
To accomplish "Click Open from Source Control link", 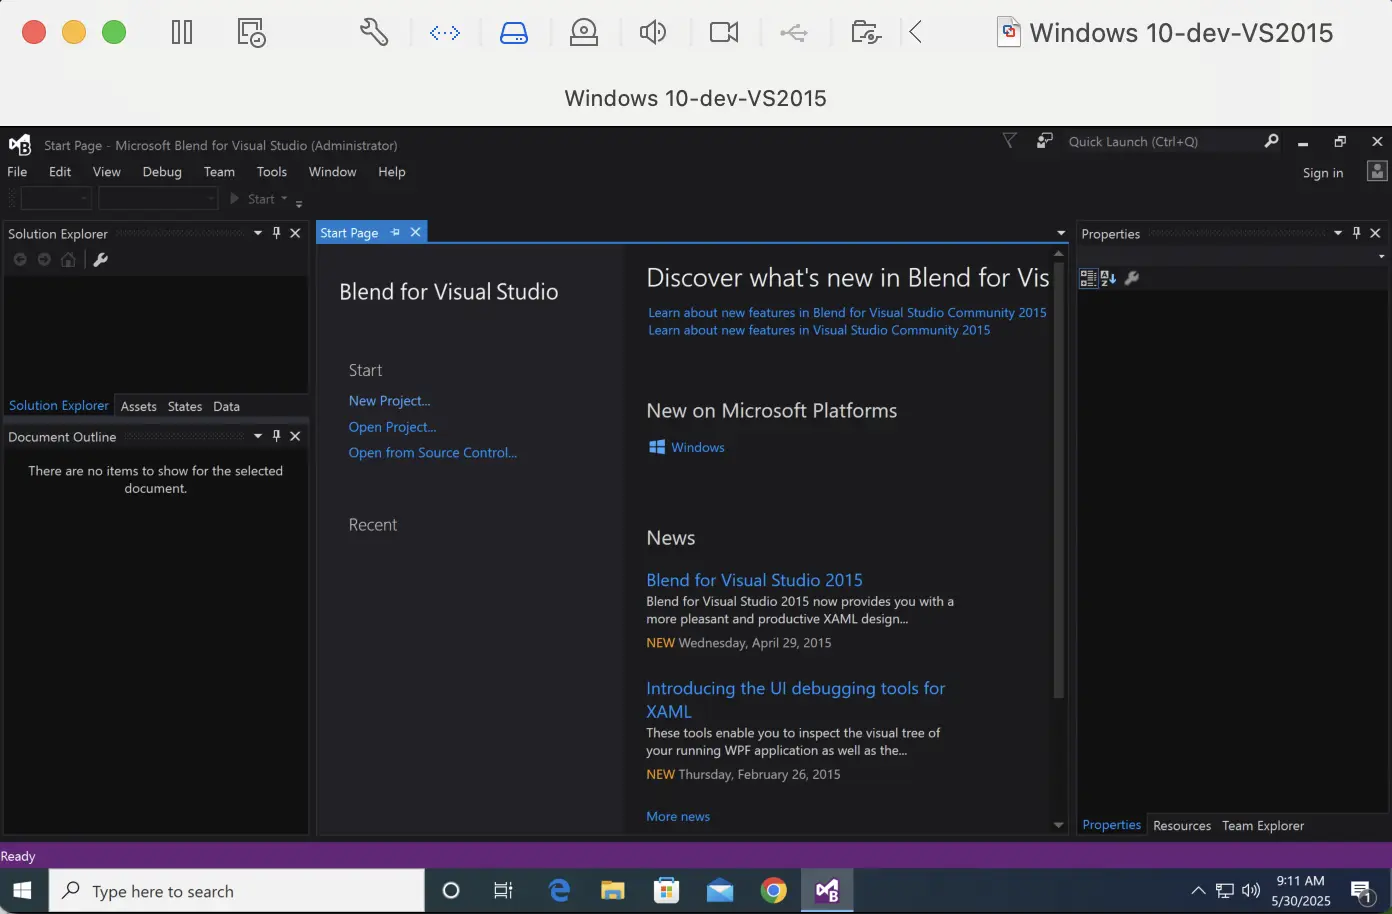I will (432, 452).
